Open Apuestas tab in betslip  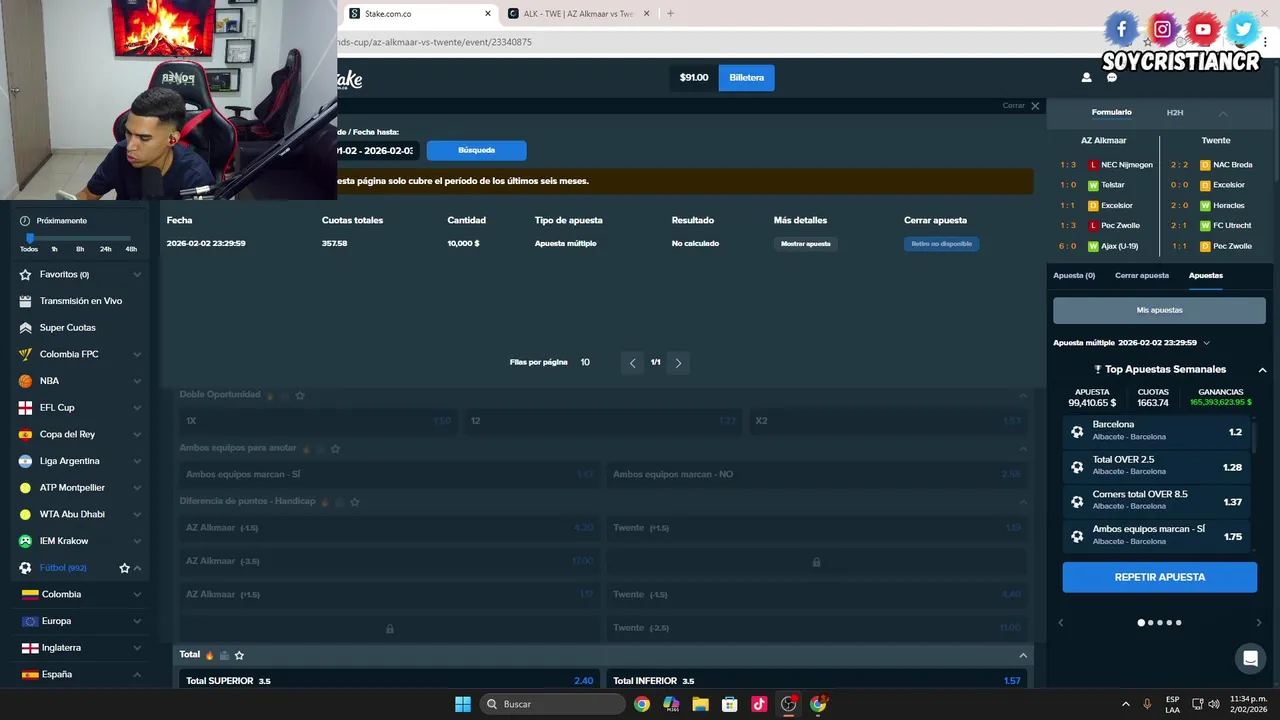[x=1206, y=275]
